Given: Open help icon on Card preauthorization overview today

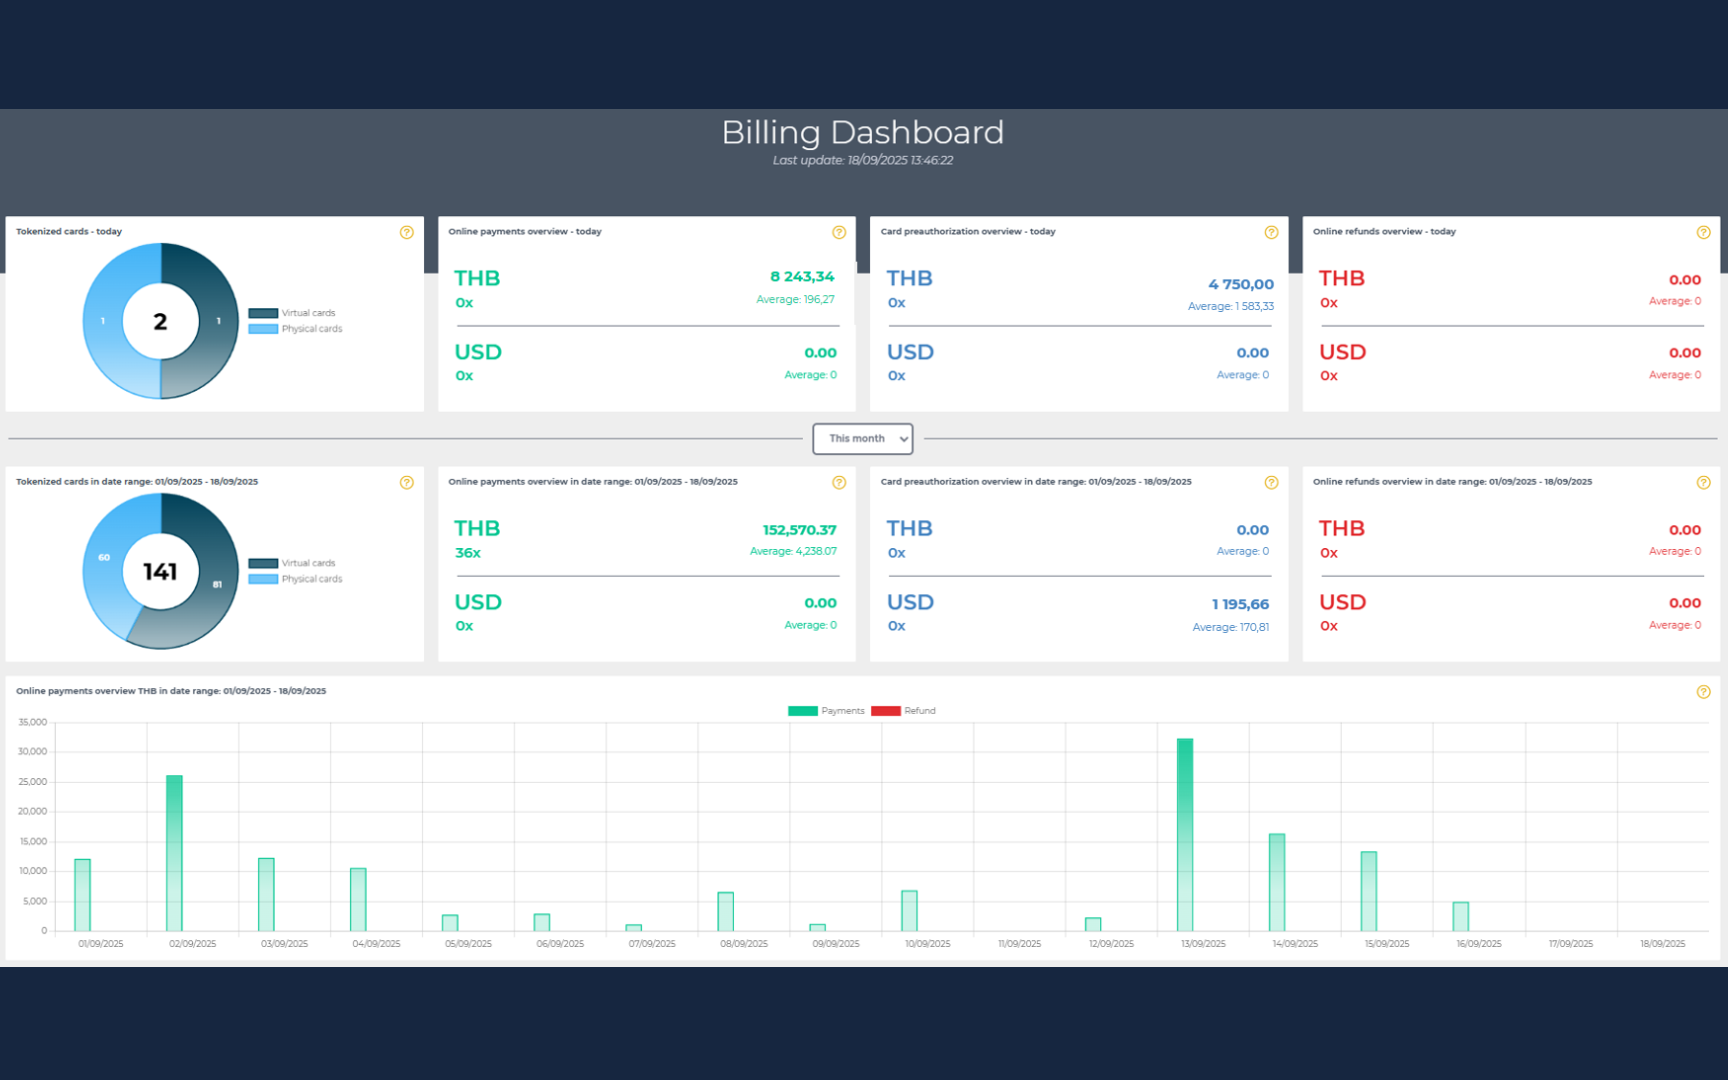Looking at the screenshot, I should click(1271, 232).
